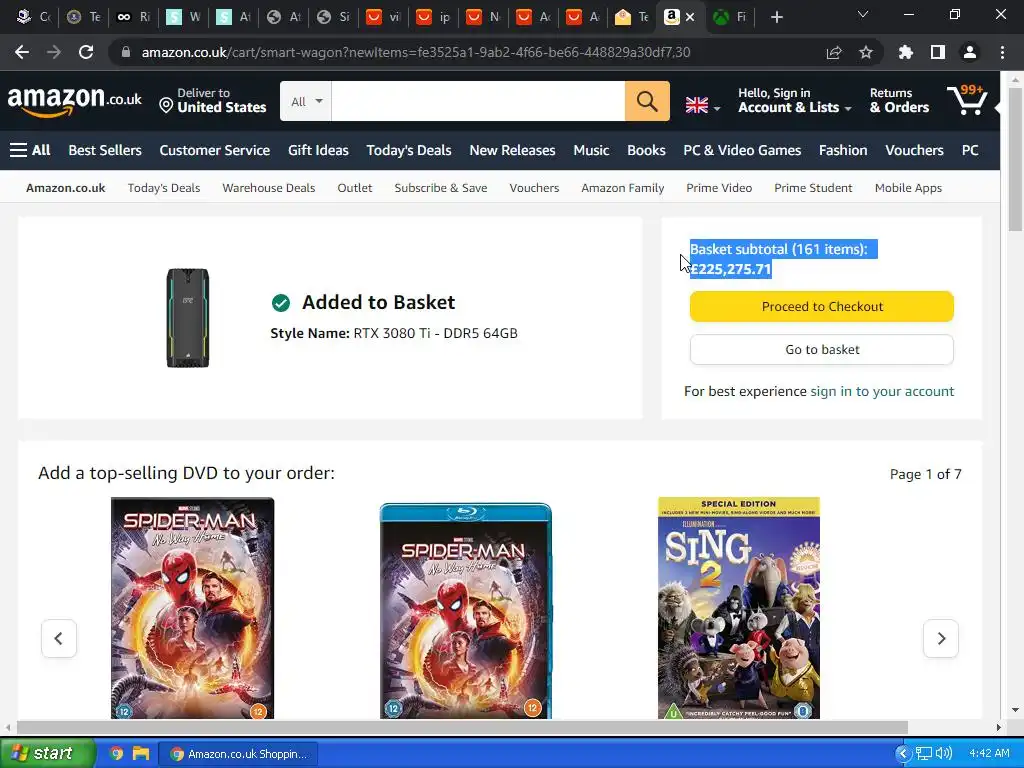The width and height of the screenshot is (1024, 768).
Task: Open Best Sellers in navigation bar
Action: 105,150
